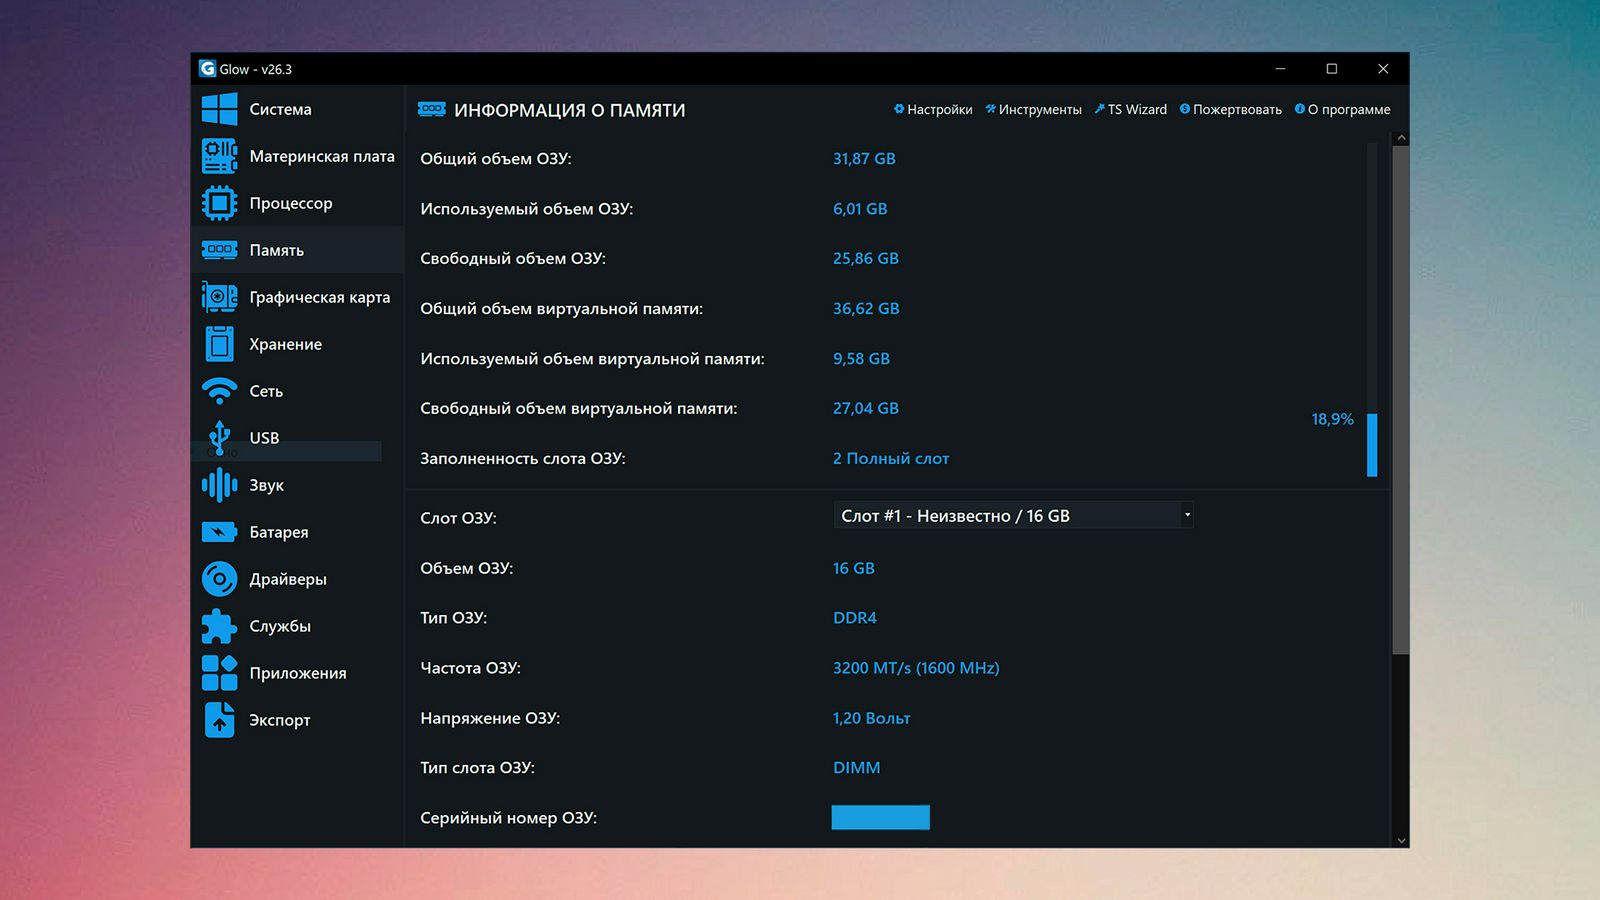
Task: Click the RAM usage percentage bar
Action: click(x=1372, y=445)
